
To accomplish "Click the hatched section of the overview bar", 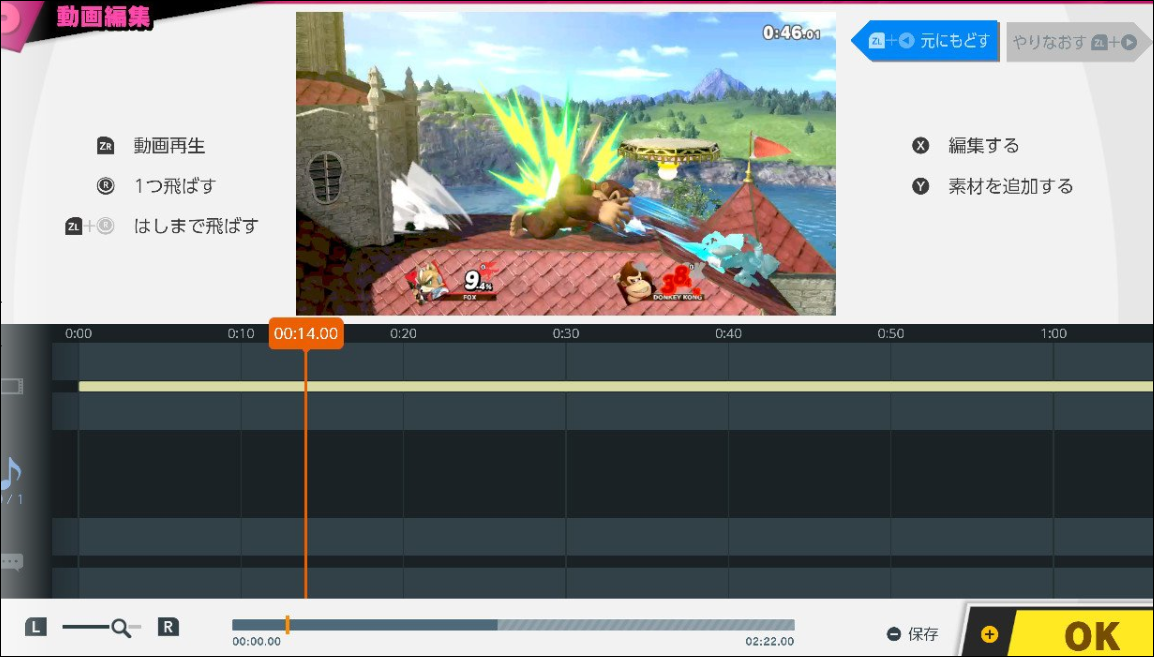I will pos(646,625).
